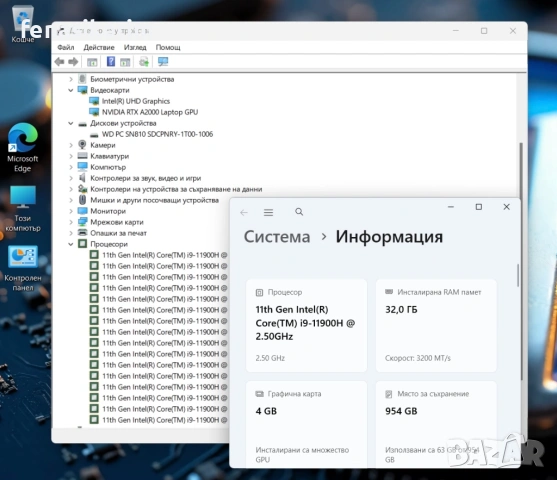Open Microsoft Edge desktop shortcut

pos(23,147)
